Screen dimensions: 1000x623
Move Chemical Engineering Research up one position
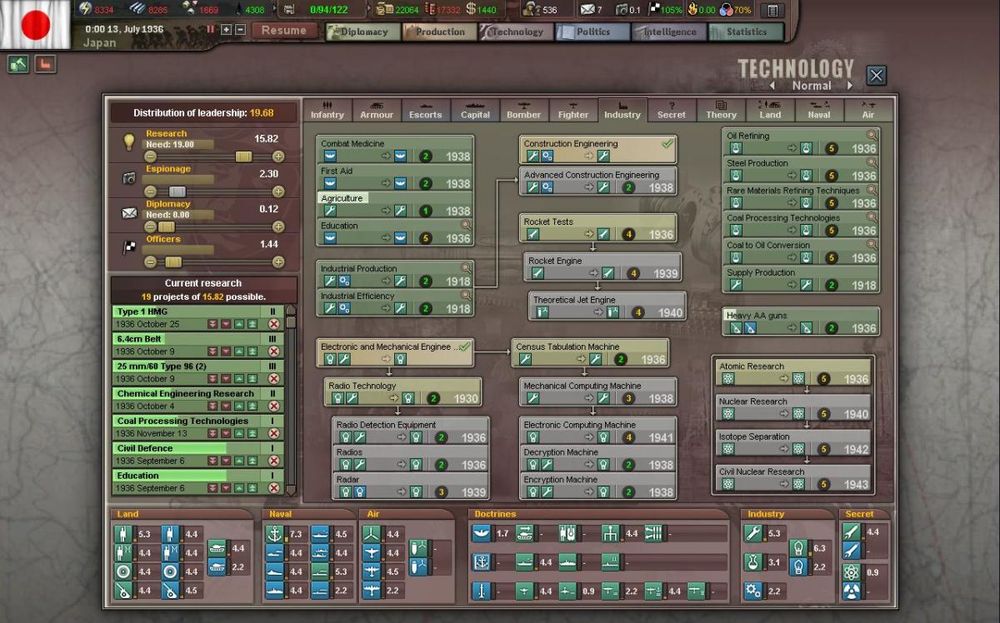[239, 406]
